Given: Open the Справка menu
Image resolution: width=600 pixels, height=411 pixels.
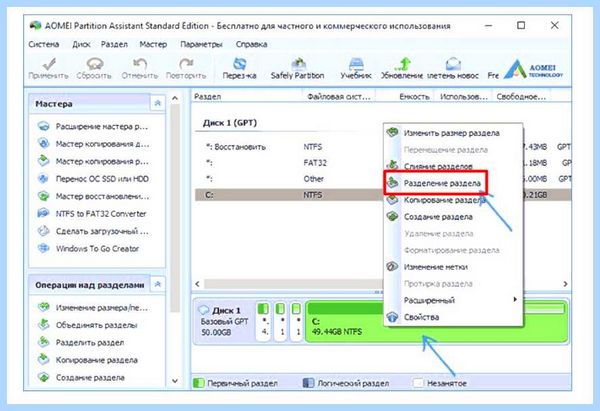Looking at the screenshot, I should 251,44.
